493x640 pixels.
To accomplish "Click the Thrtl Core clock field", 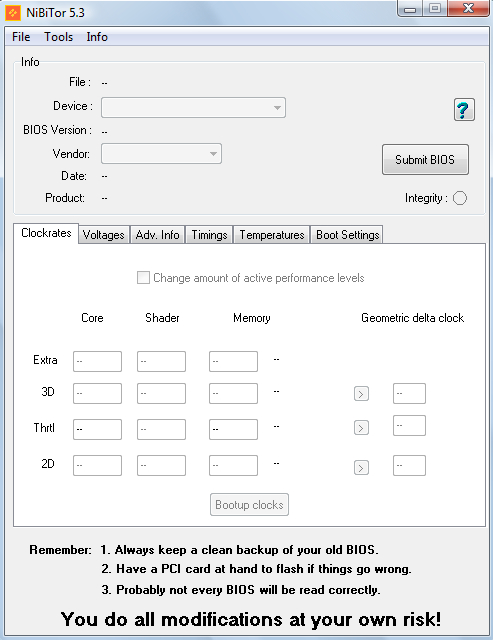I will point(98,429).
